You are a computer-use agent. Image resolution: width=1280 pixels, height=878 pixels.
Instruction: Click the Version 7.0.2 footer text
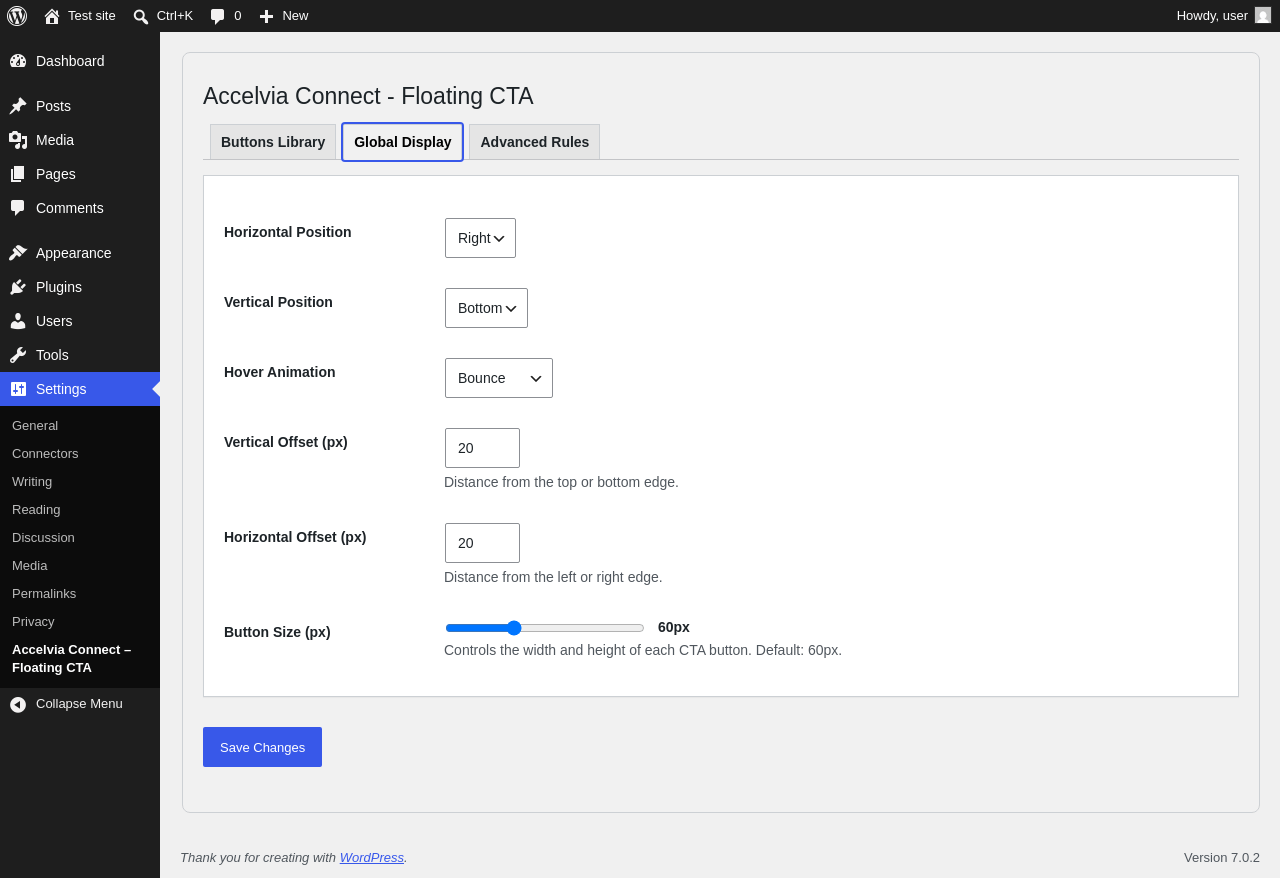coord(1222,857)
